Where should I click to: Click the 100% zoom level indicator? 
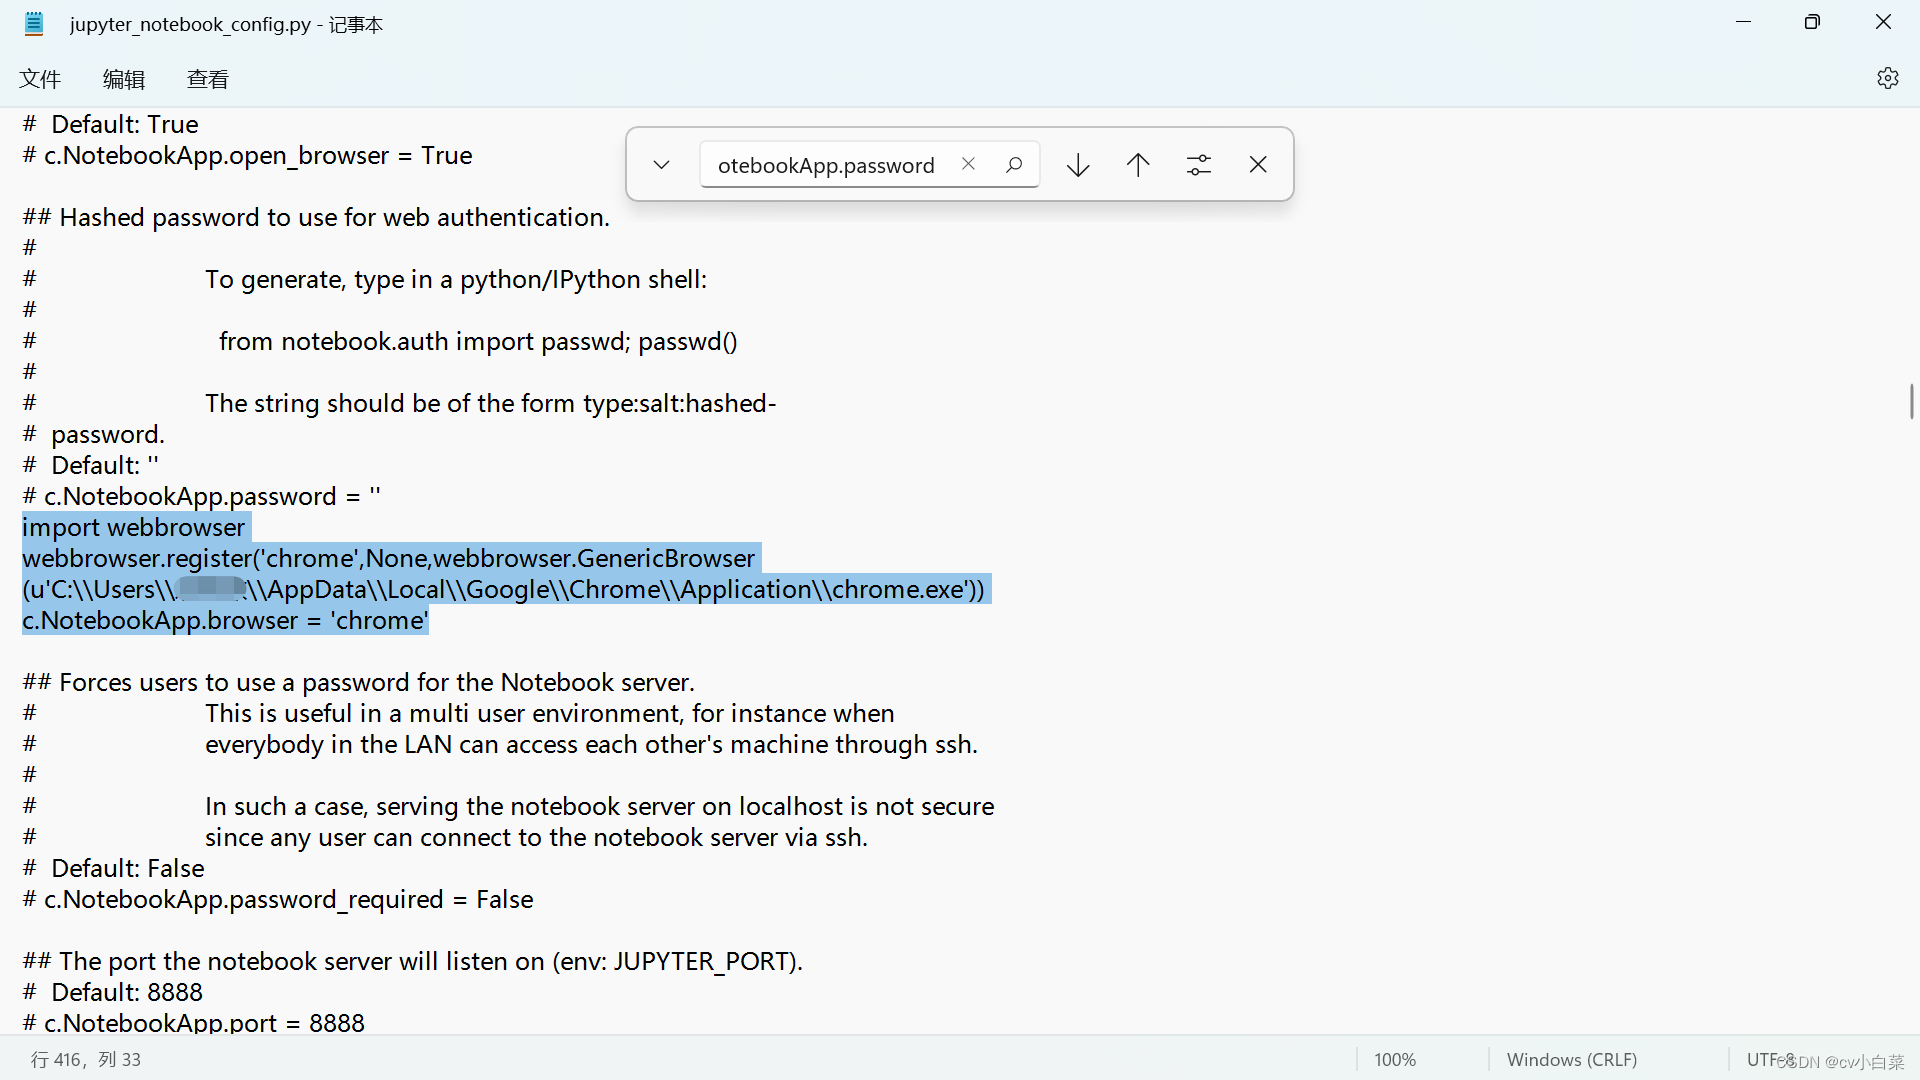1394,1060
